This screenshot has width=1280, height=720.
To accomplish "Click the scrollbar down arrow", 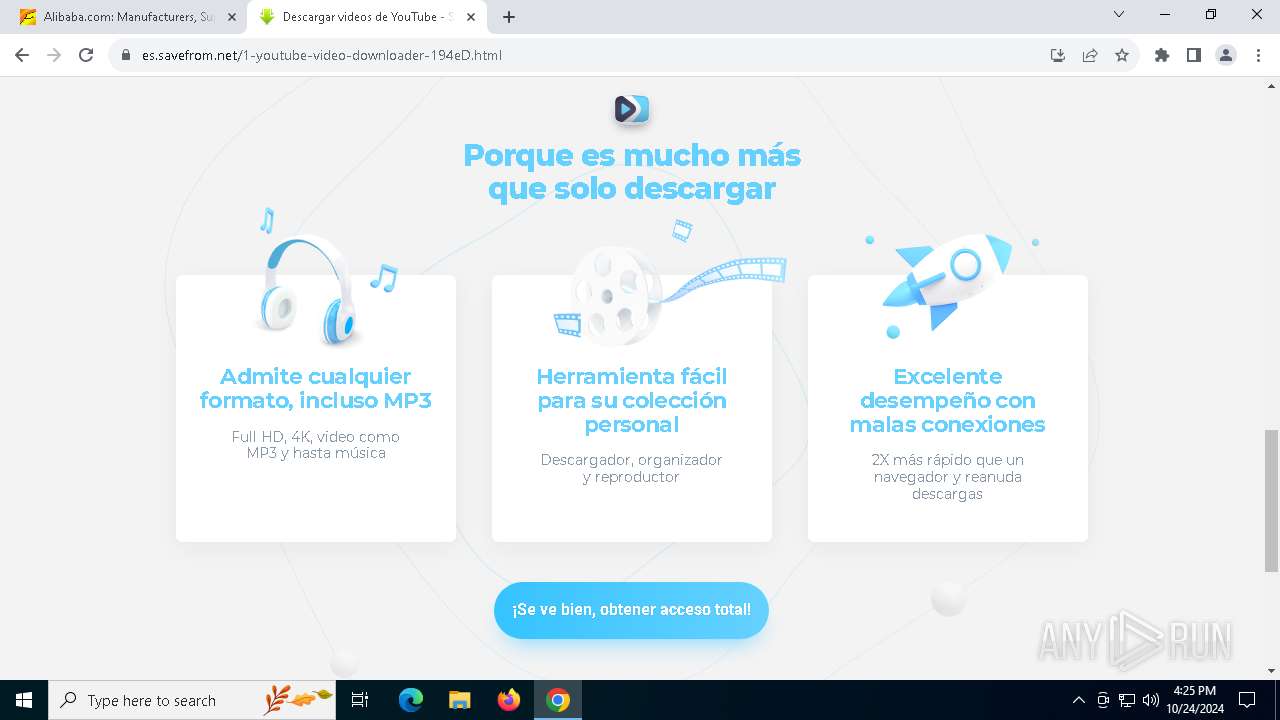I will [1271, 671].
